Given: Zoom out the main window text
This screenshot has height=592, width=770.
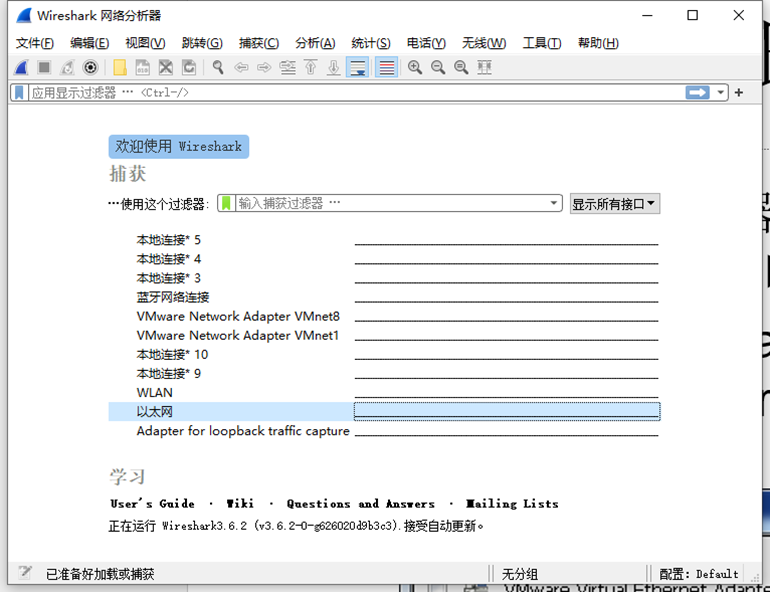Looking at the screenshot, I should (x=438, y=67).
